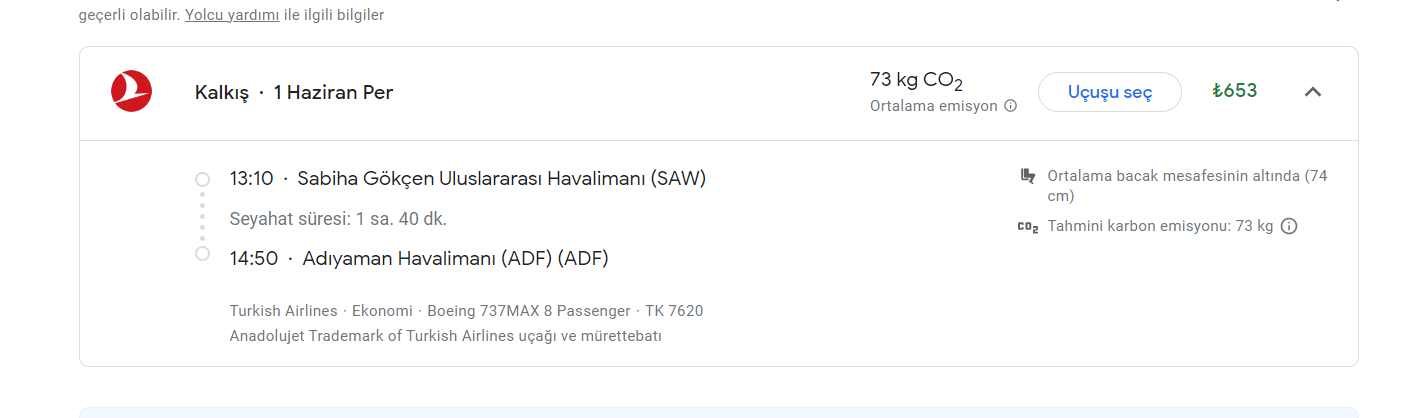
Task: Click the 73 kg CO2 emission value
Action: (x=916, y=81)
